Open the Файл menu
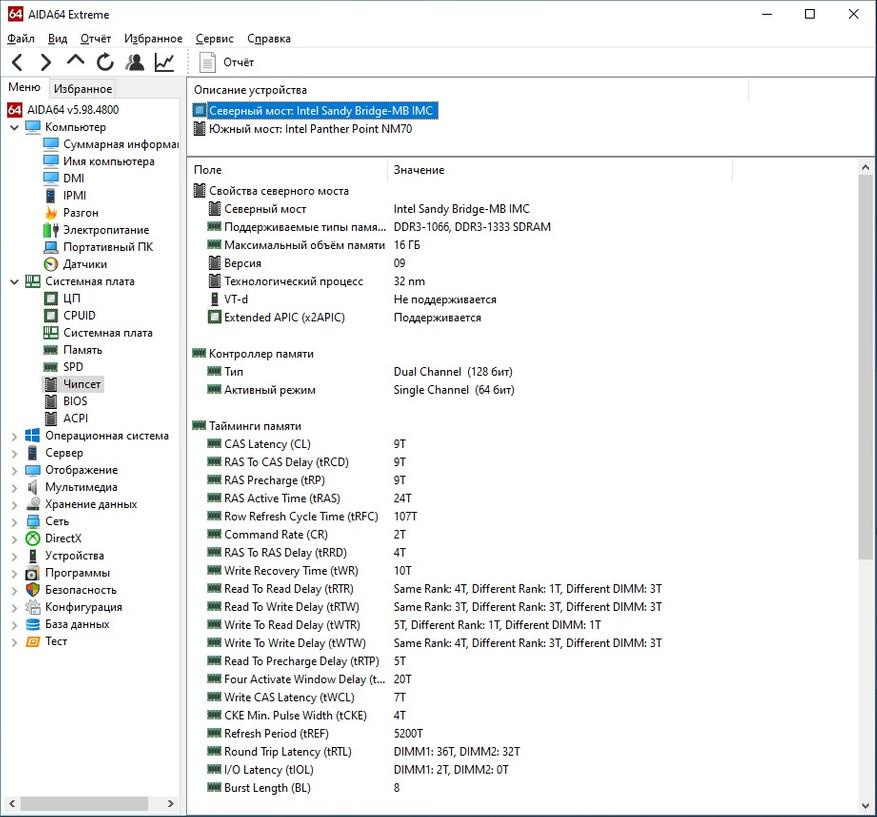877x817 pixels. click(21, 39)
